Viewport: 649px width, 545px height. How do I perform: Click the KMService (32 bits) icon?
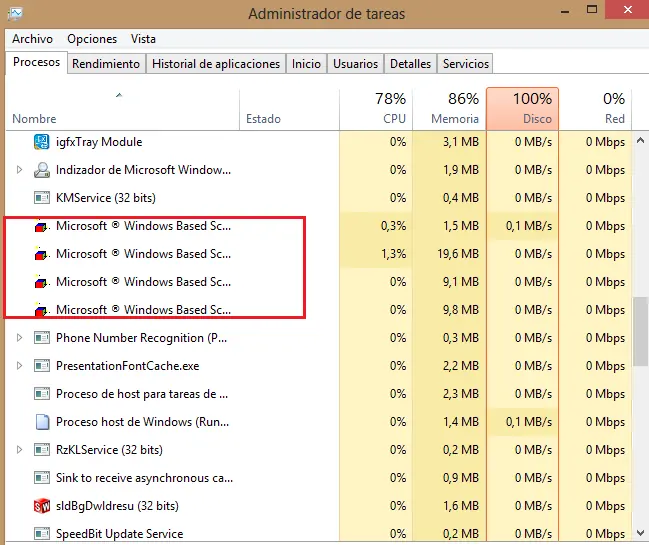pyautogui.click(x=41, y=198)
